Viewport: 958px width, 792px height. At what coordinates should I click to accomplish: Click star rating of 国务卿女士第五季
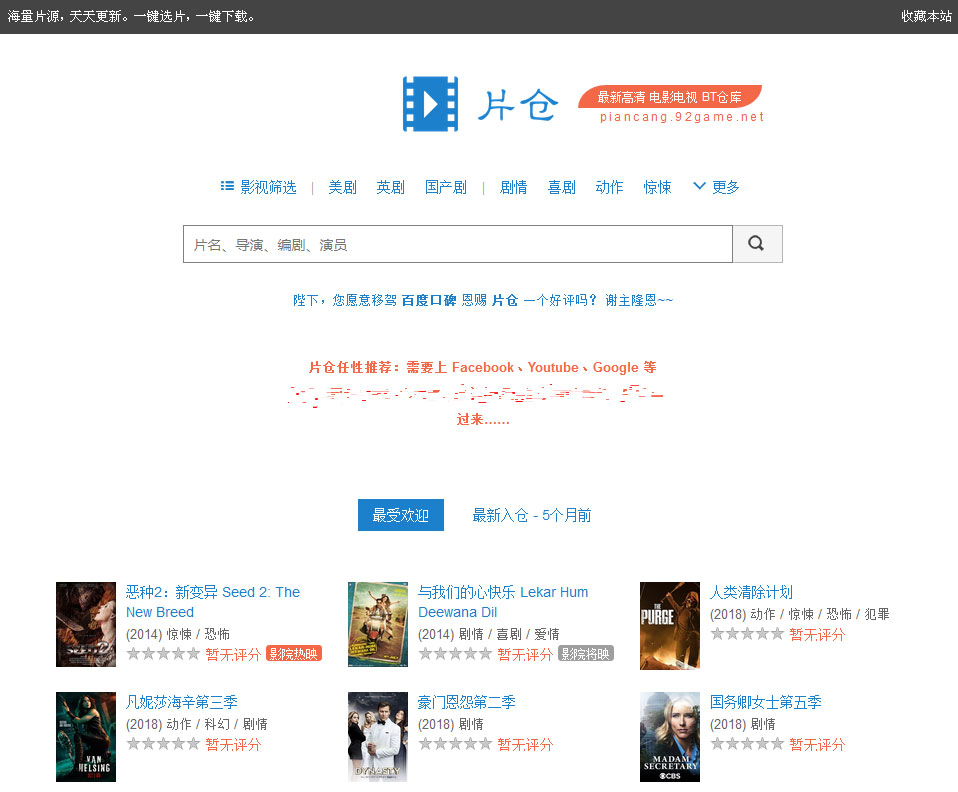coord(747,744)
